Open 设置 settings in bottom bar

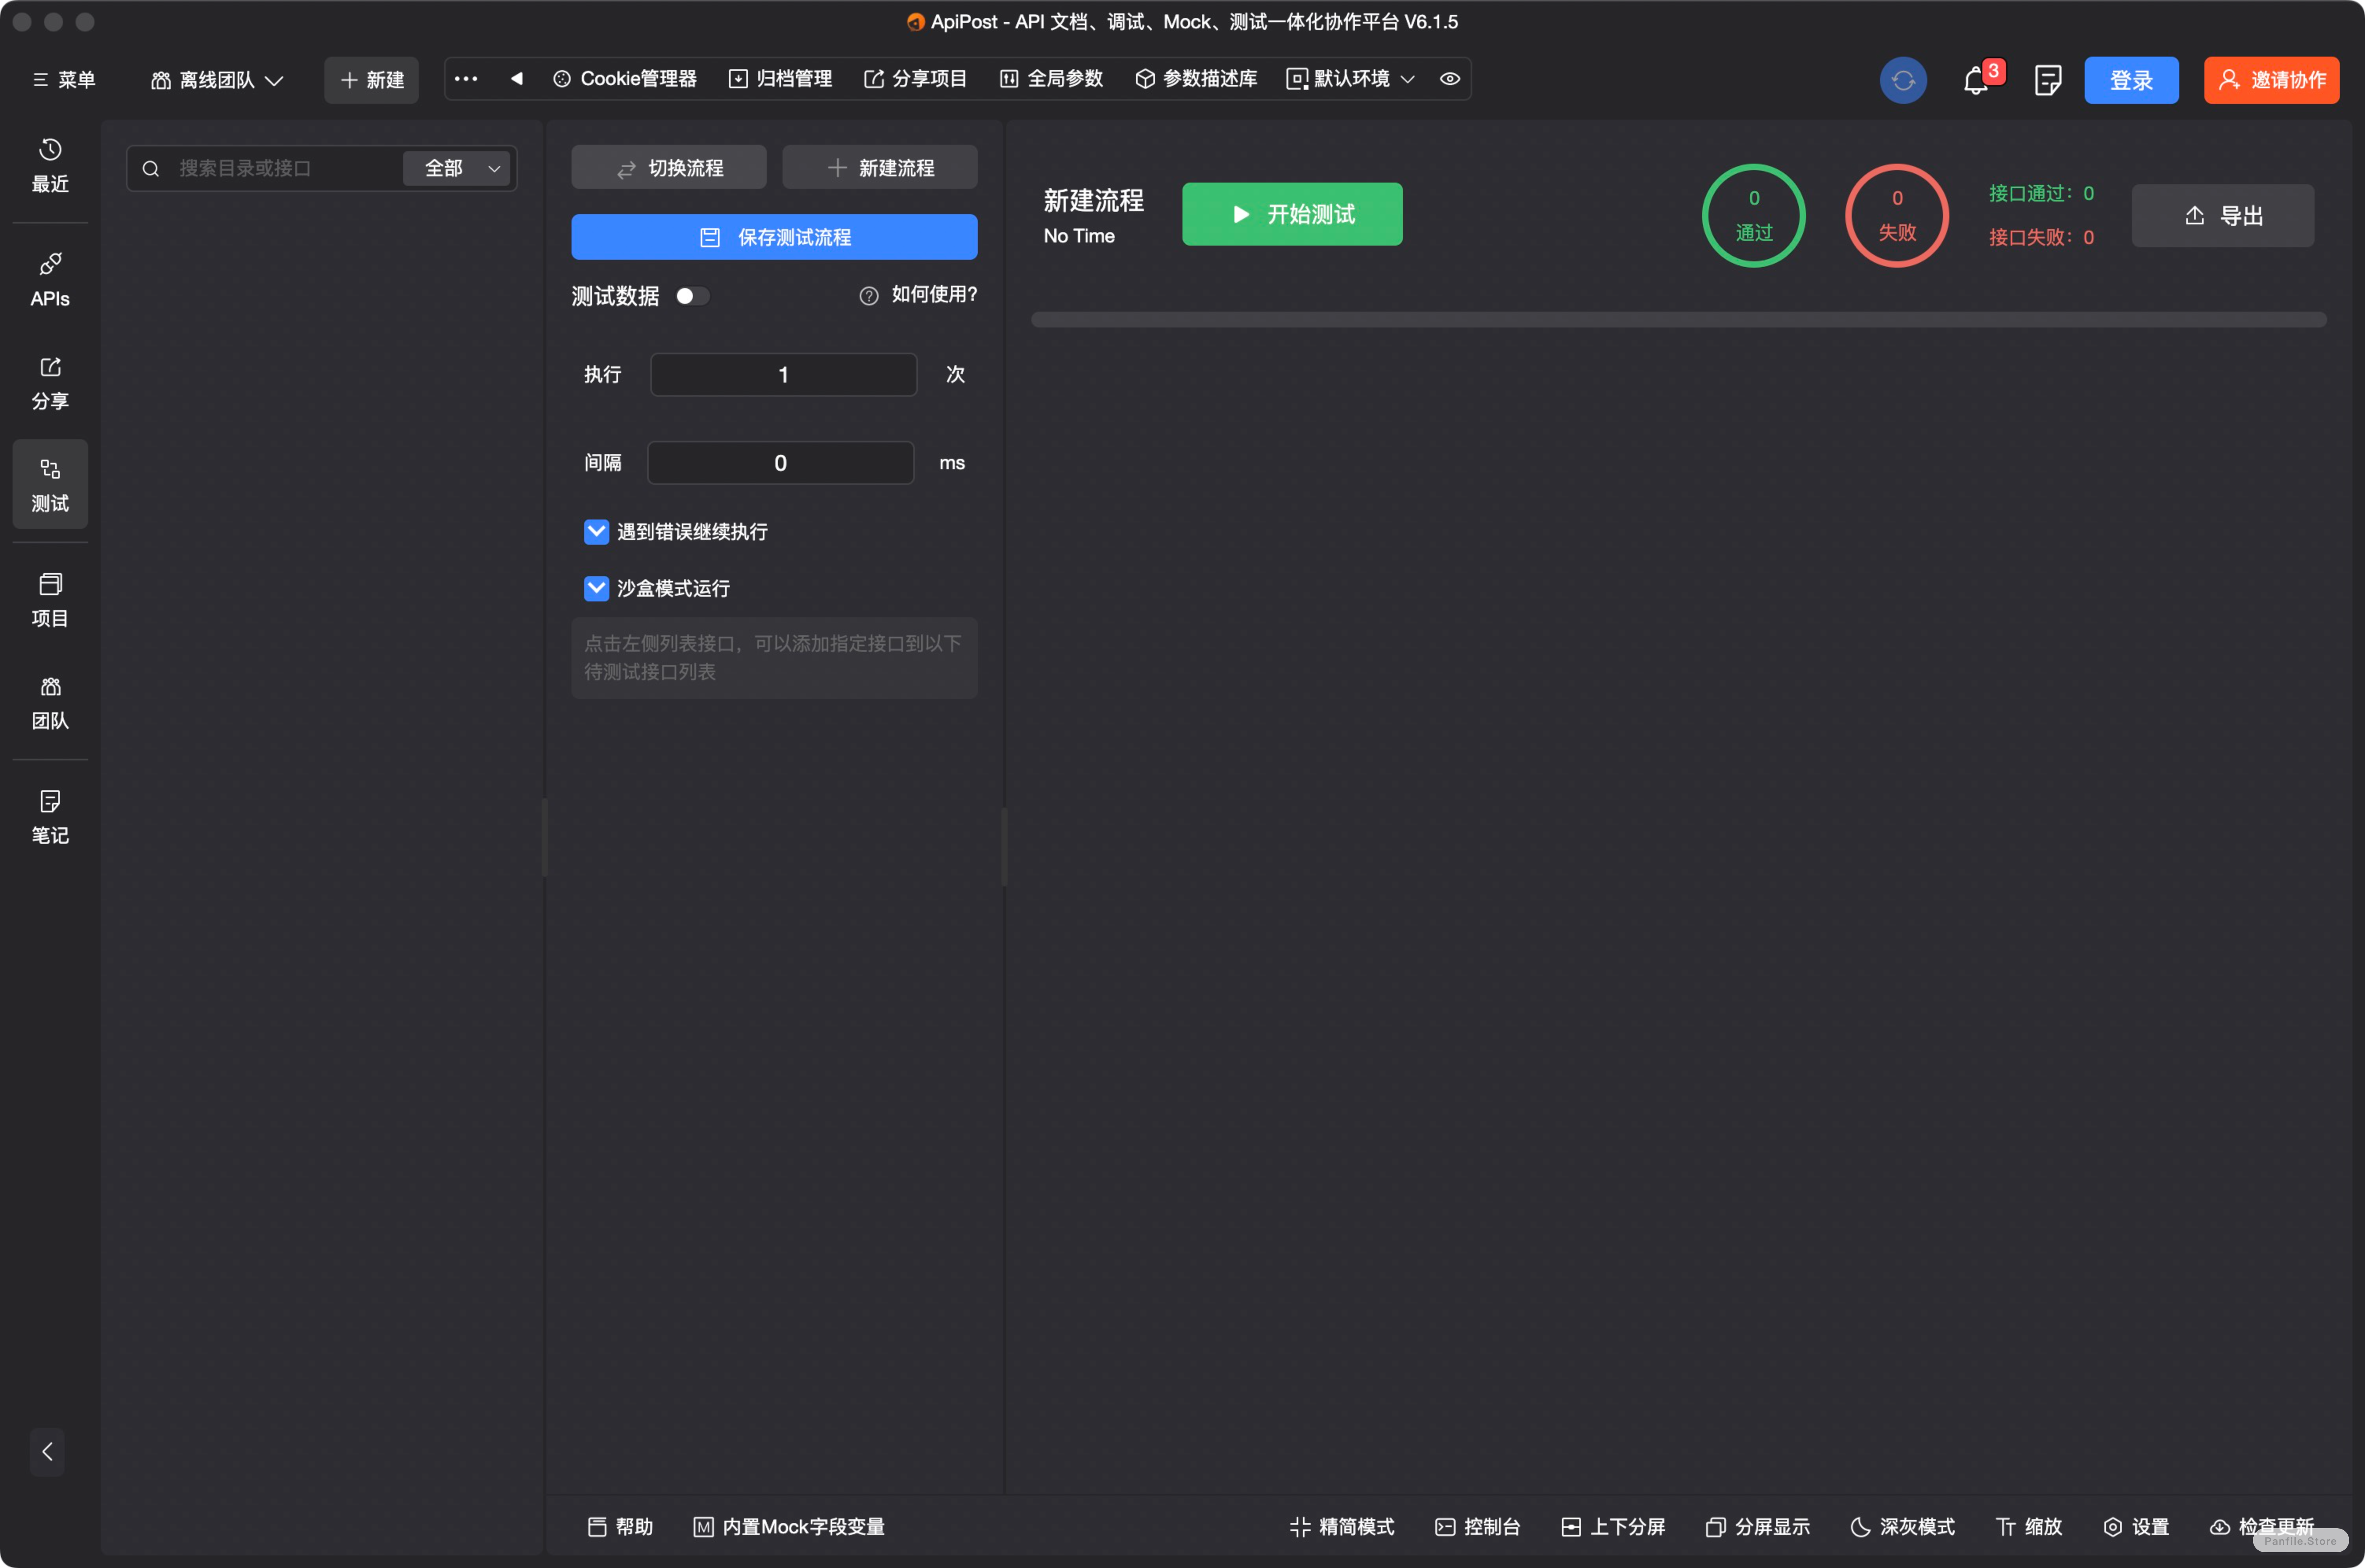click(x=2136, y=1527)
